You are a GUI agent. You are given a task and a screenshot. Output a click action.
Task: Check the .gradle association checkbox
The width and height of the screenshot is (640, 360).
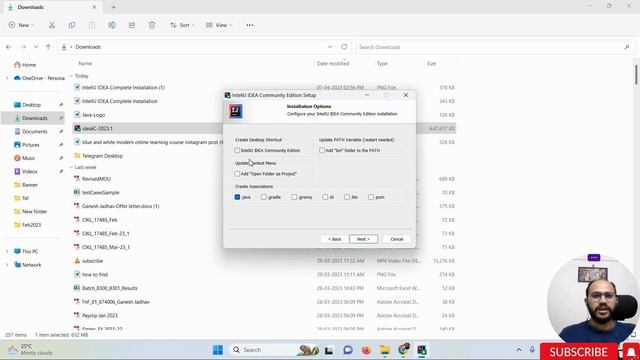(264, 197)
